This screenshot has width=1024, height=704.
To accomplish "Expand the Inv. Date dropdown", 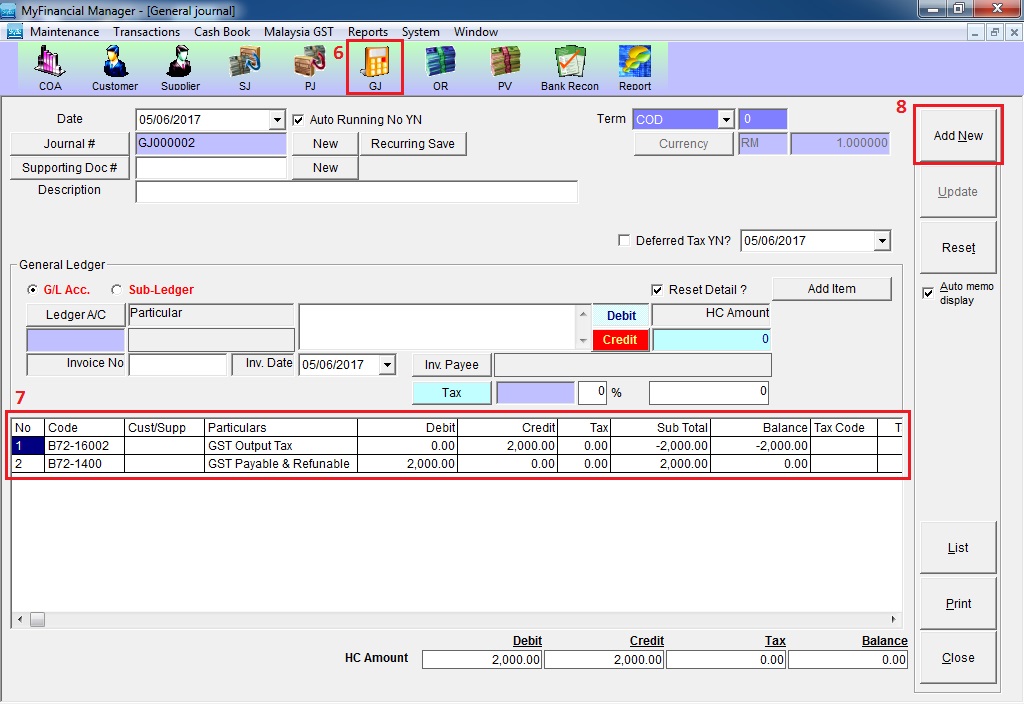I will point(387,366).
